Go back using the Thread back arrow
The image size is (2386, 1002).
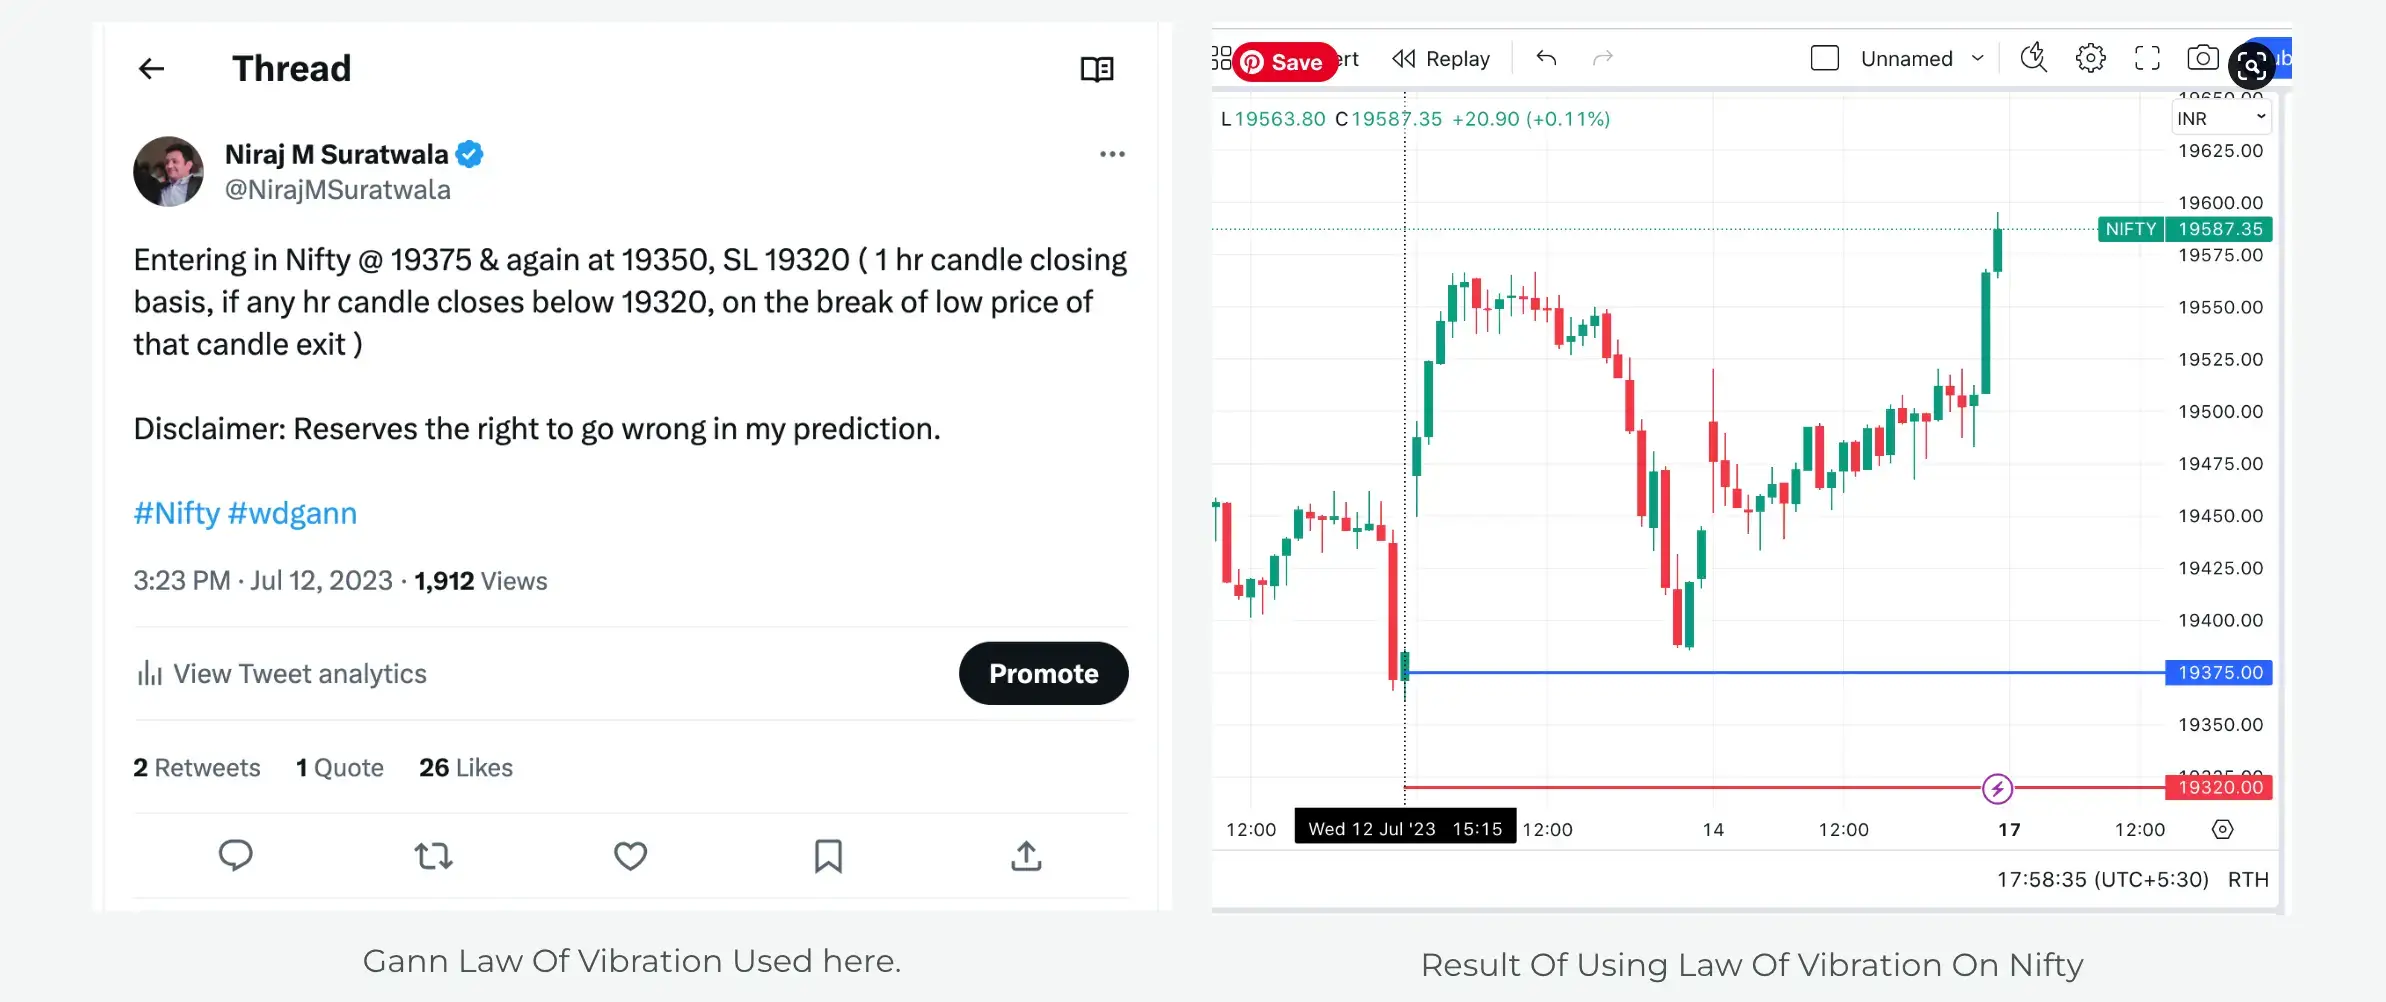click(150, 68)
